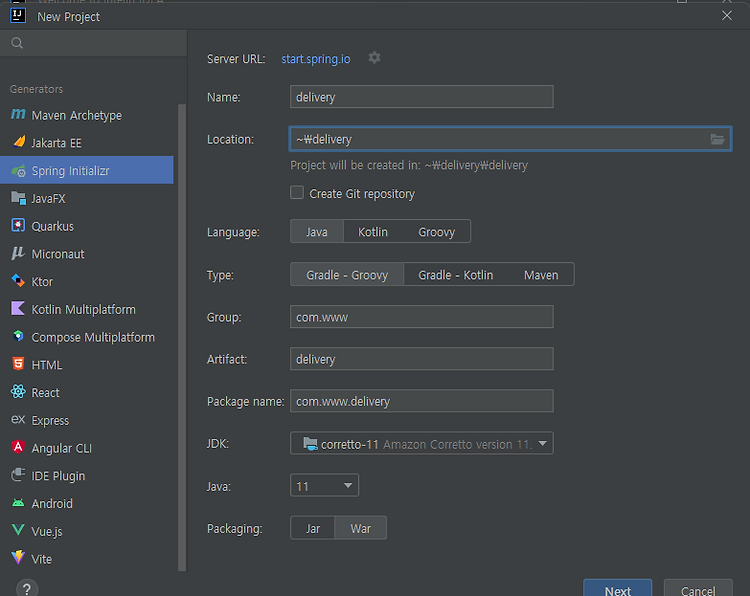Select Maven Archetype generator

pos(87,115)
